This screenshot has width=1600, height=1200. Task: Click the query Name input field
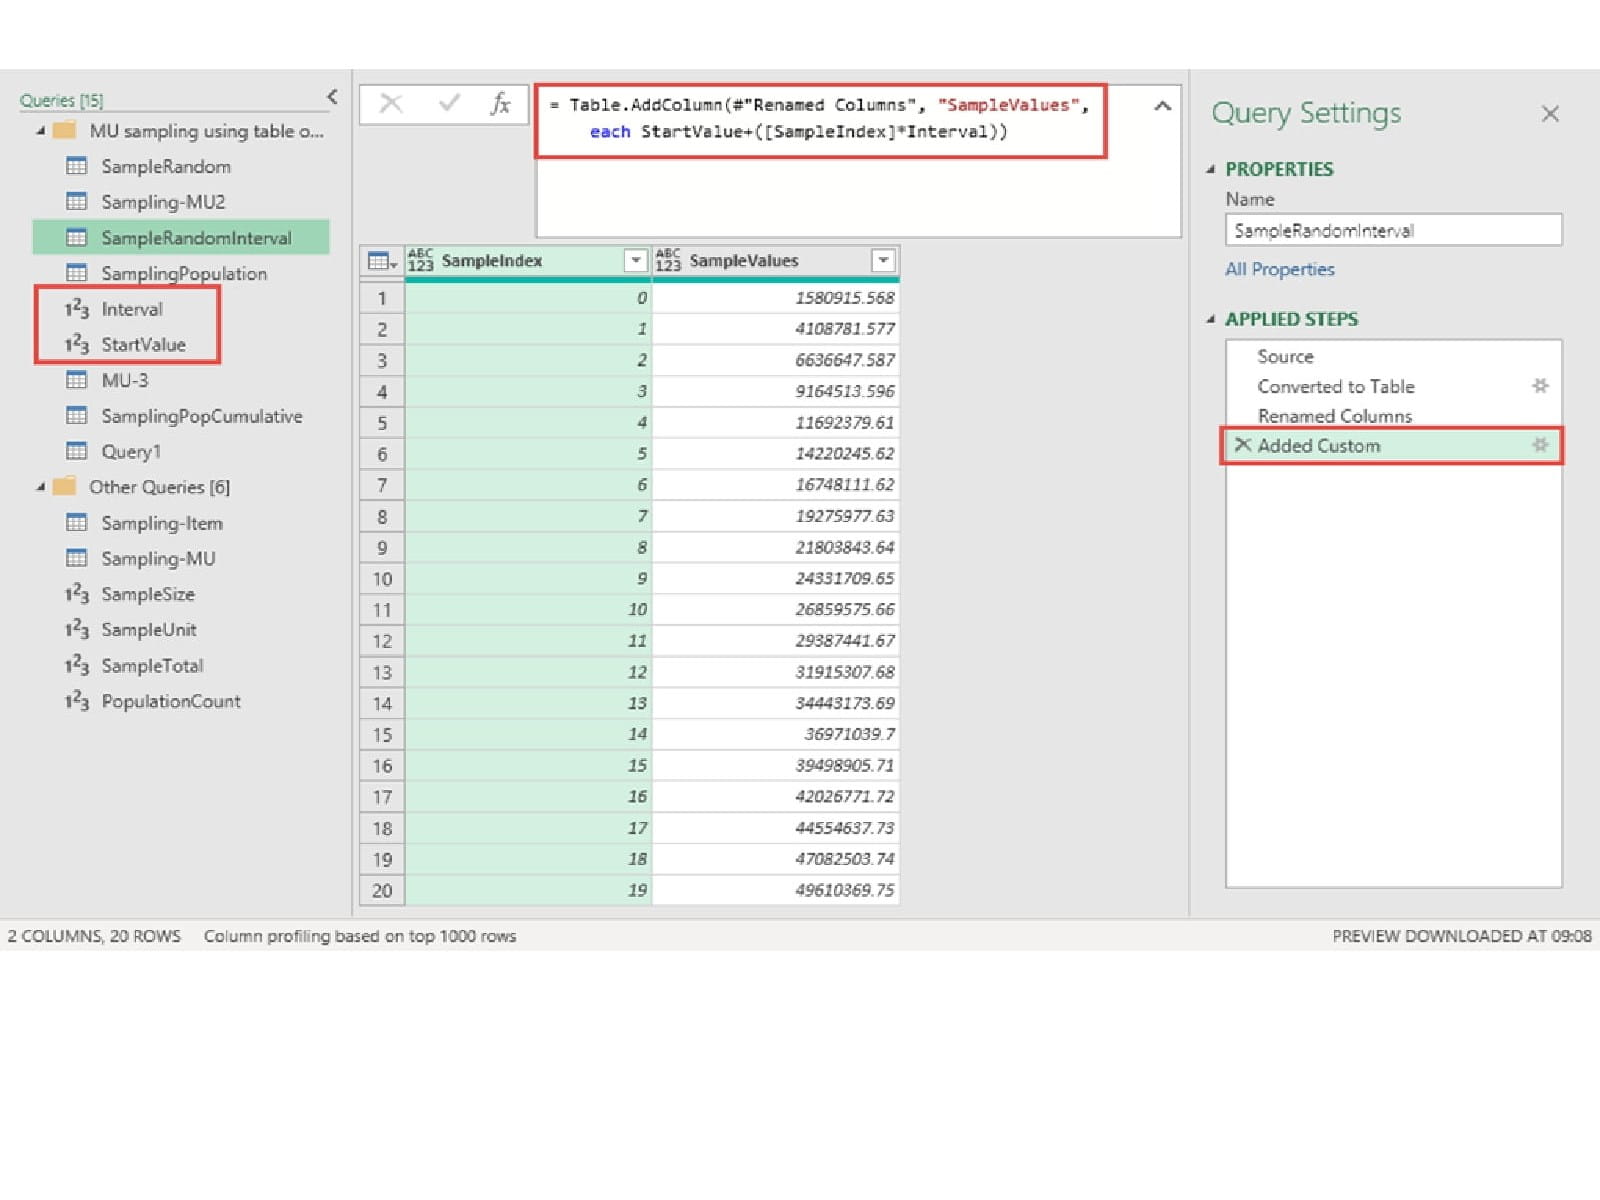pos(1392,230)
